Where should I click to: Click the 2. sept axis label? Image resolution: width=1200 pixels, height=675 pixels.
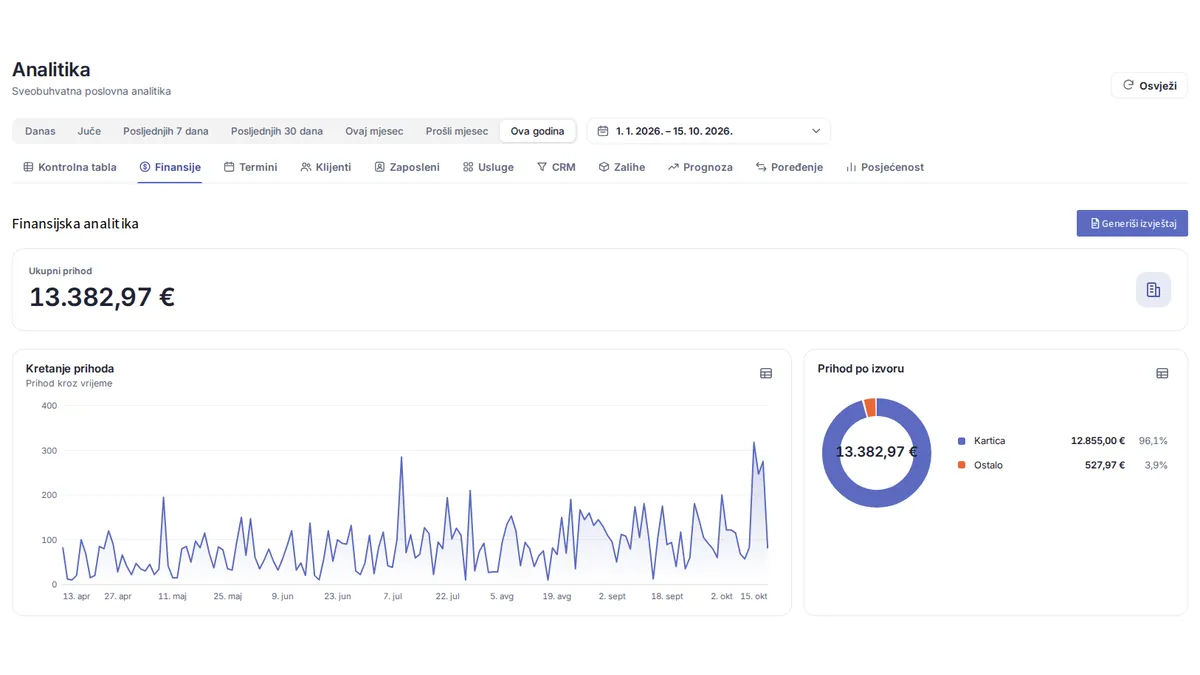[x=612, y=596]
